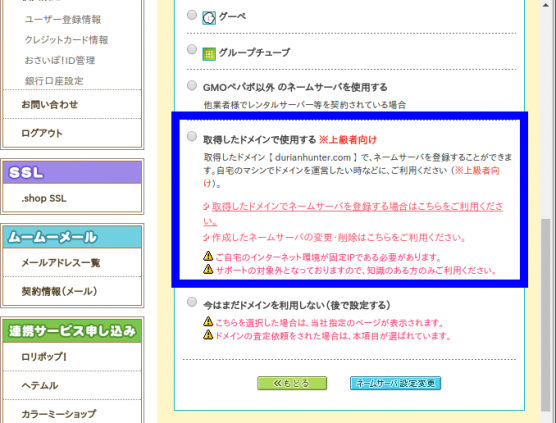Screen dimensions: 556x423
Task: Open the クレジットカード情報 menu item
Action: pos(66,40)
